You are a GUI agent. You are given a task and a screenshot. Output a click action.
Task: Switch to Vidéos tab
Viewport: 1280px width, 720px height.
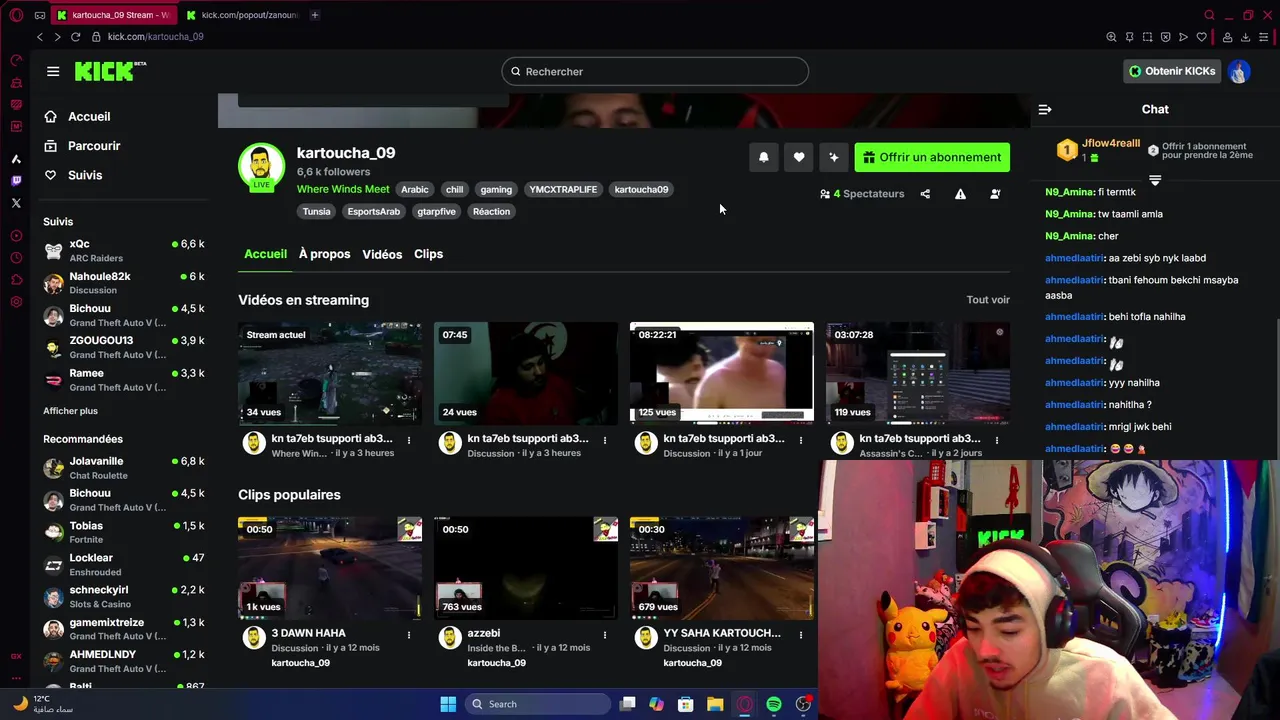click(x=382, y=254)
